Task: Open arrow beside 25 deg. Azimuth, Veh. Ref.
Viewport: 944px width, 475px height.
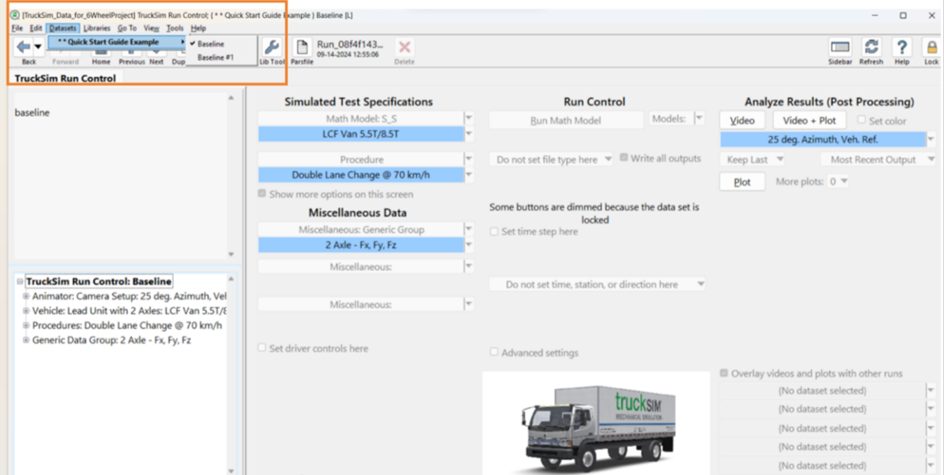Action: 931,140
